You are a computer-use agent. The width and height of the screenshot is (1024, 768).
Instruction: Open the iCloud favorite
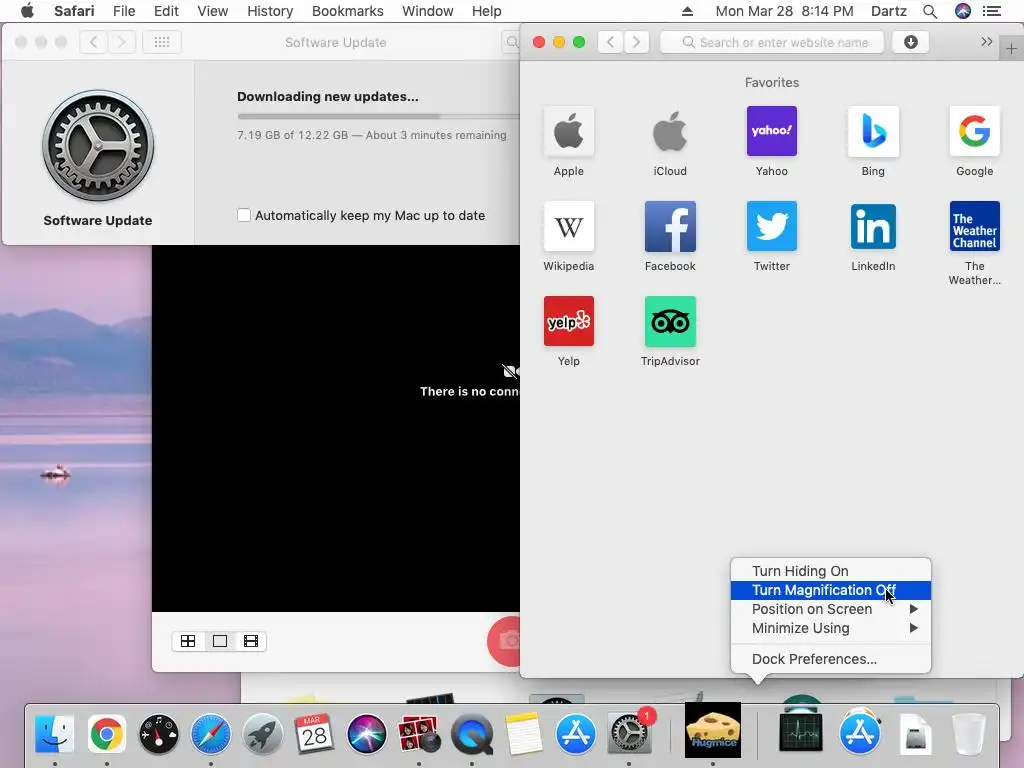(670, 131)
